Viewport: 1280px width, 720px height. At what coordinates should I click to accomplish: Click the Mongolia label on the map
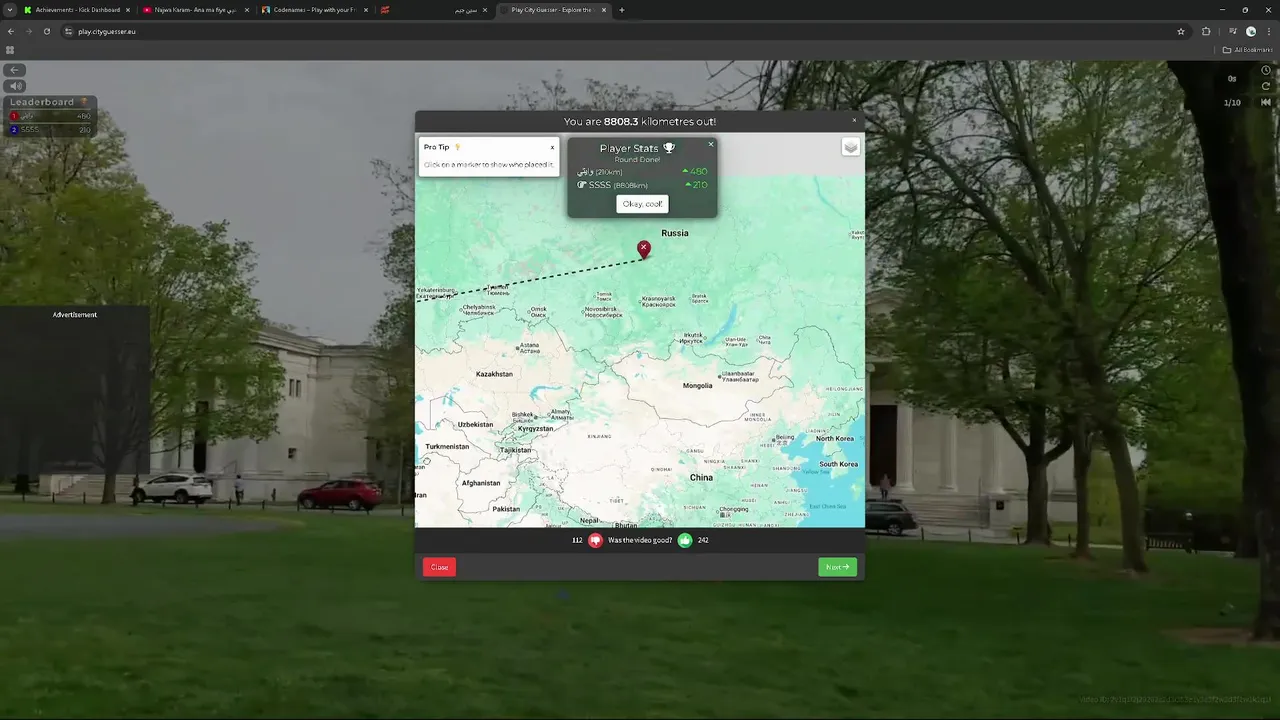(698, 385)
